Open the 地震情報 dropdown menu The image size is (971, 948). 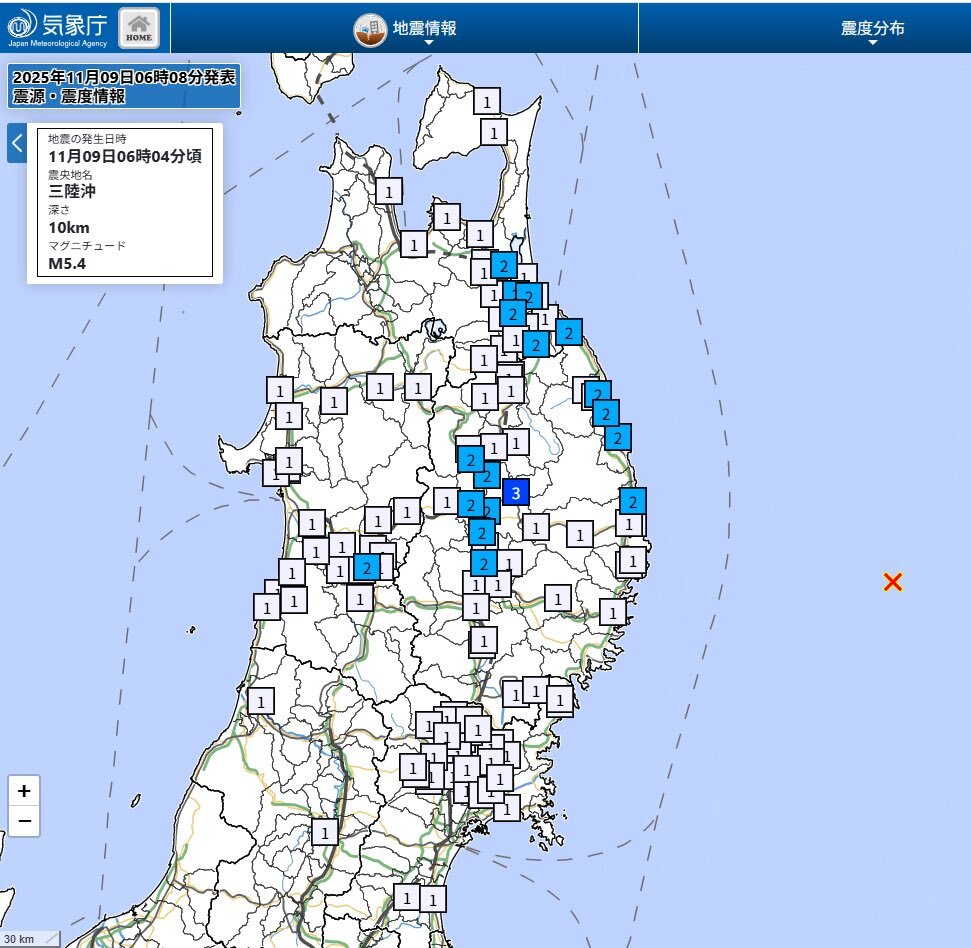pos(424,29)
